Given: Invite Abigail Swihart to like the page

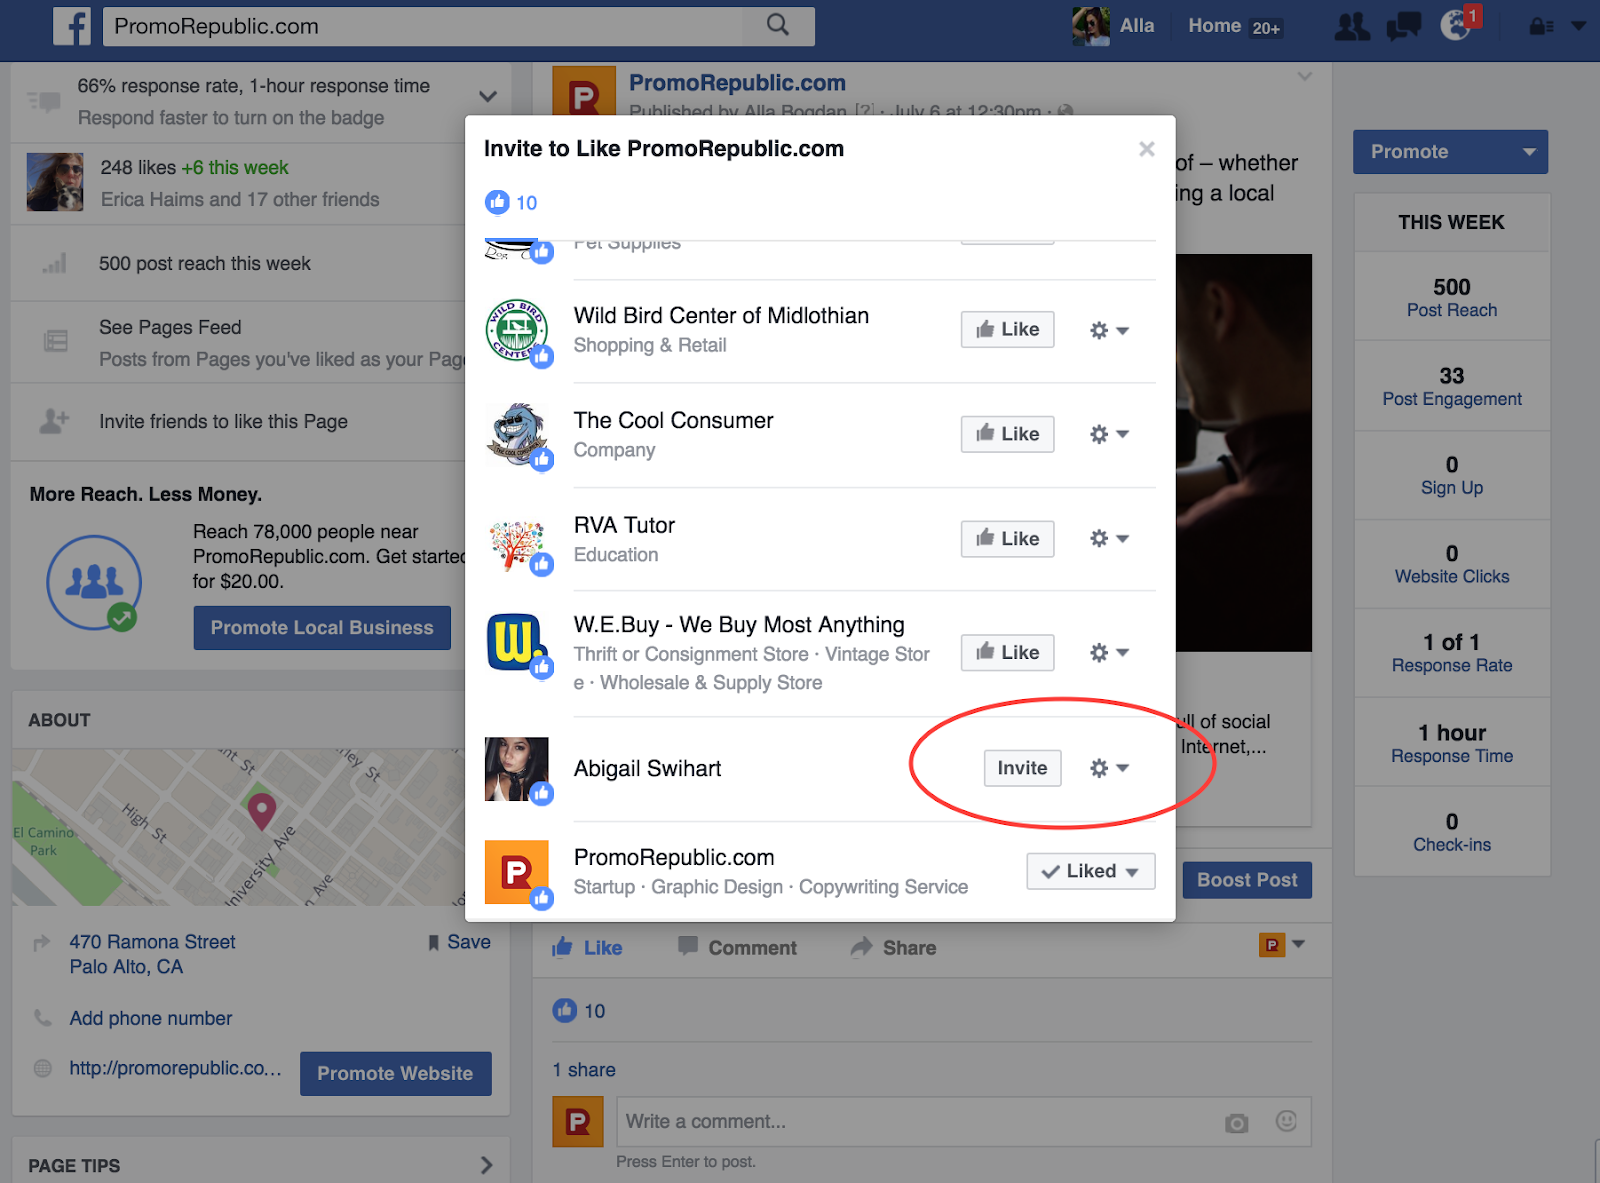Looking at the screenshot, I should (1022, 768).
